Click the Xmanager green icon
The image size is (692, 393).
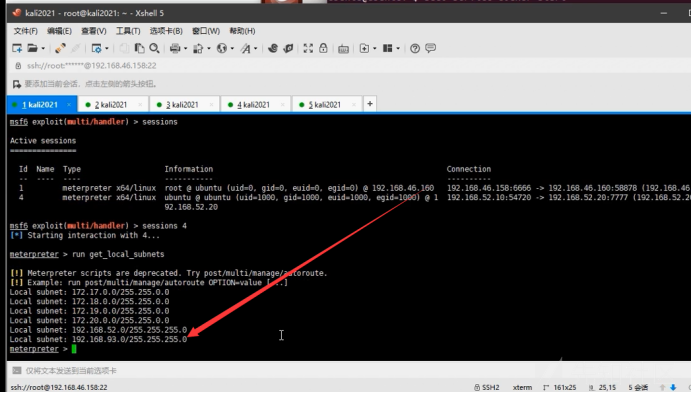tap(288, 48)
